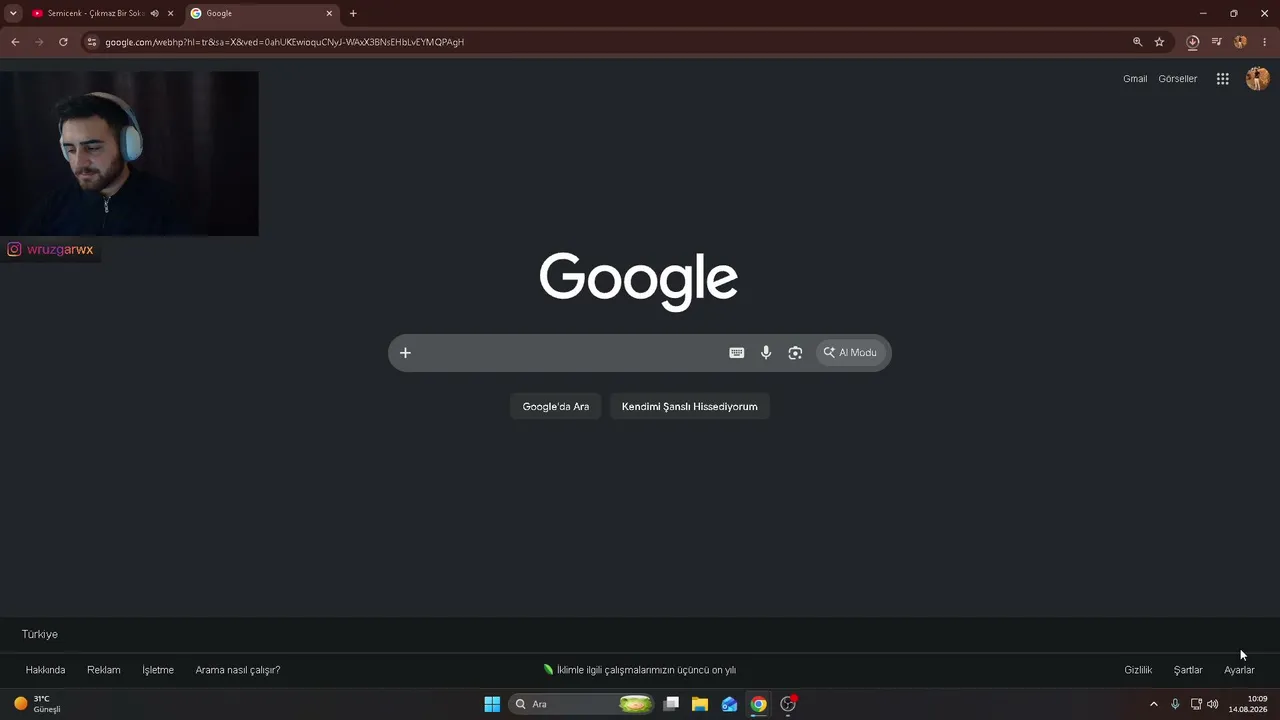Image resolution: width=1280 pixels, height=720 pixels.
Task: Search by image with the lens icon
Action: point(795,353)
